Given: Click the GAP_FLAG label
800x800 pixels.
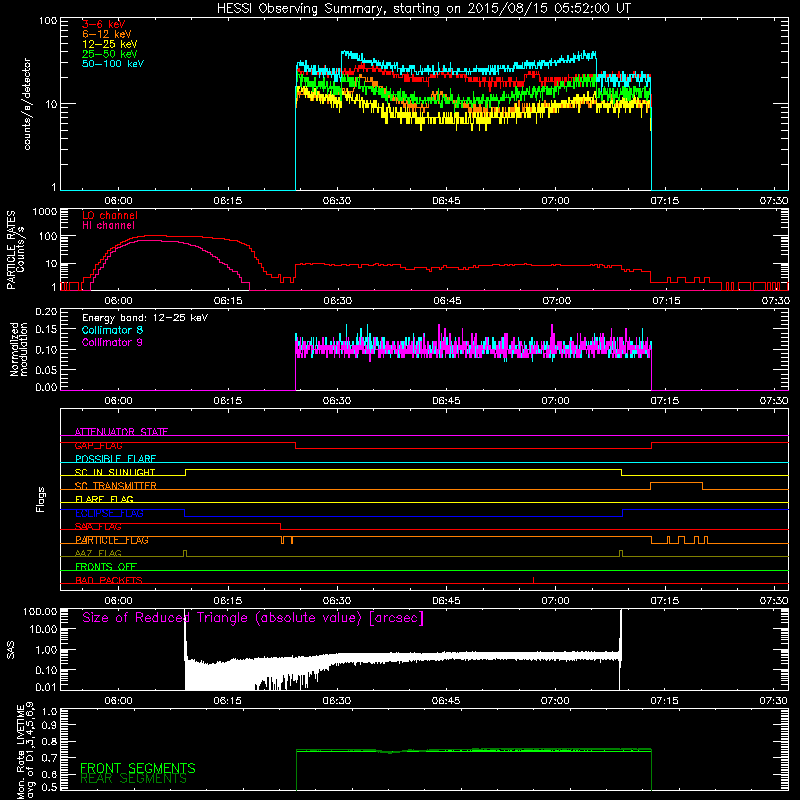Looking at the screenshot, I should click(x=98, y=445).
